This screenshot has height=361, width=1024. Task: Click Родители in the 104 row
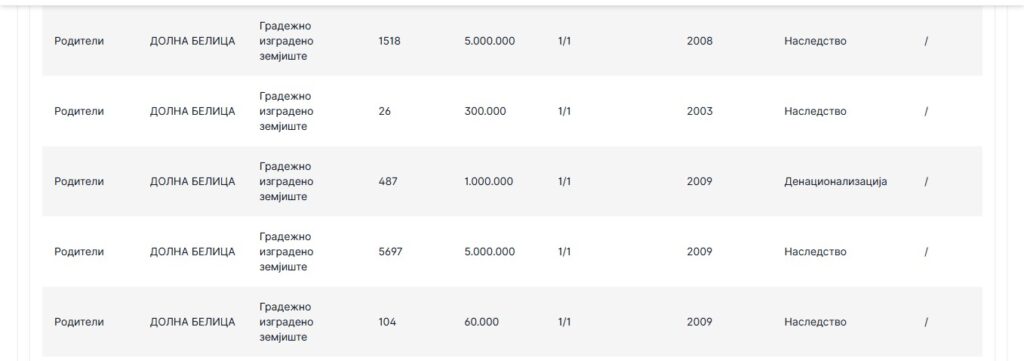pos(79,322)
